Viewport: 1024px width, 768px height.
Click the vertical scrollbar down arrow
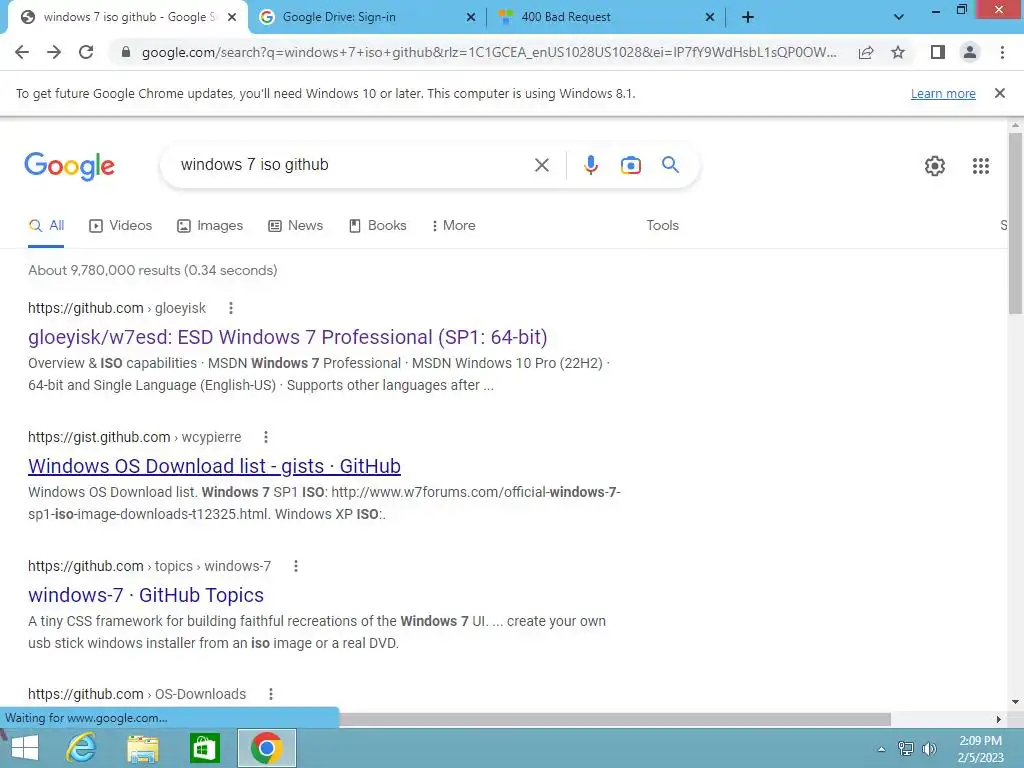pyautogui.click(x=1015, y=703)
